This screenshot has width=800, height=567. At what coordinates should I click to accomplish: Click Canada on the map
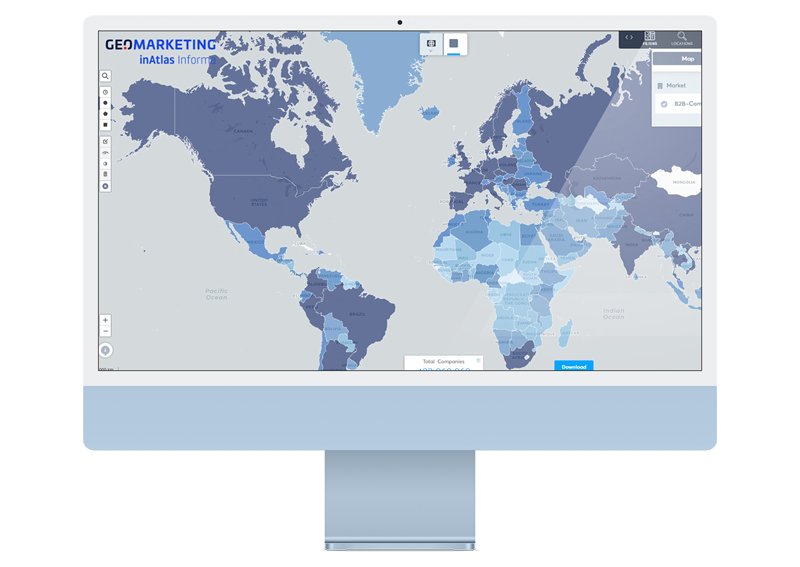click(242, 130)
